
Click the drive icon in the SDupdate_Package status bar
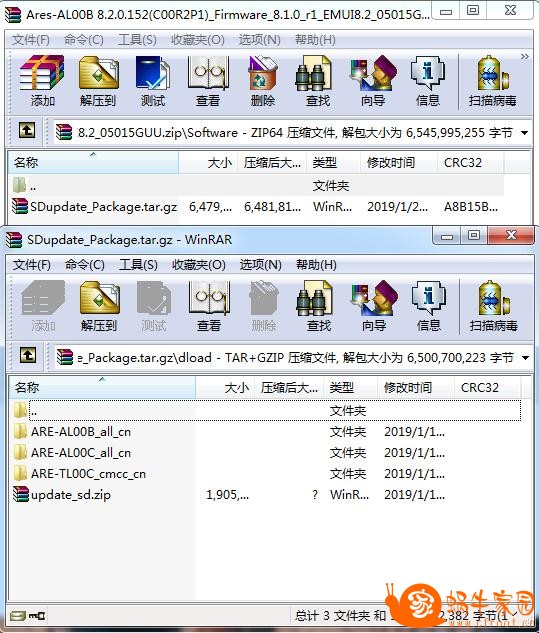click(x=18, y=616)
